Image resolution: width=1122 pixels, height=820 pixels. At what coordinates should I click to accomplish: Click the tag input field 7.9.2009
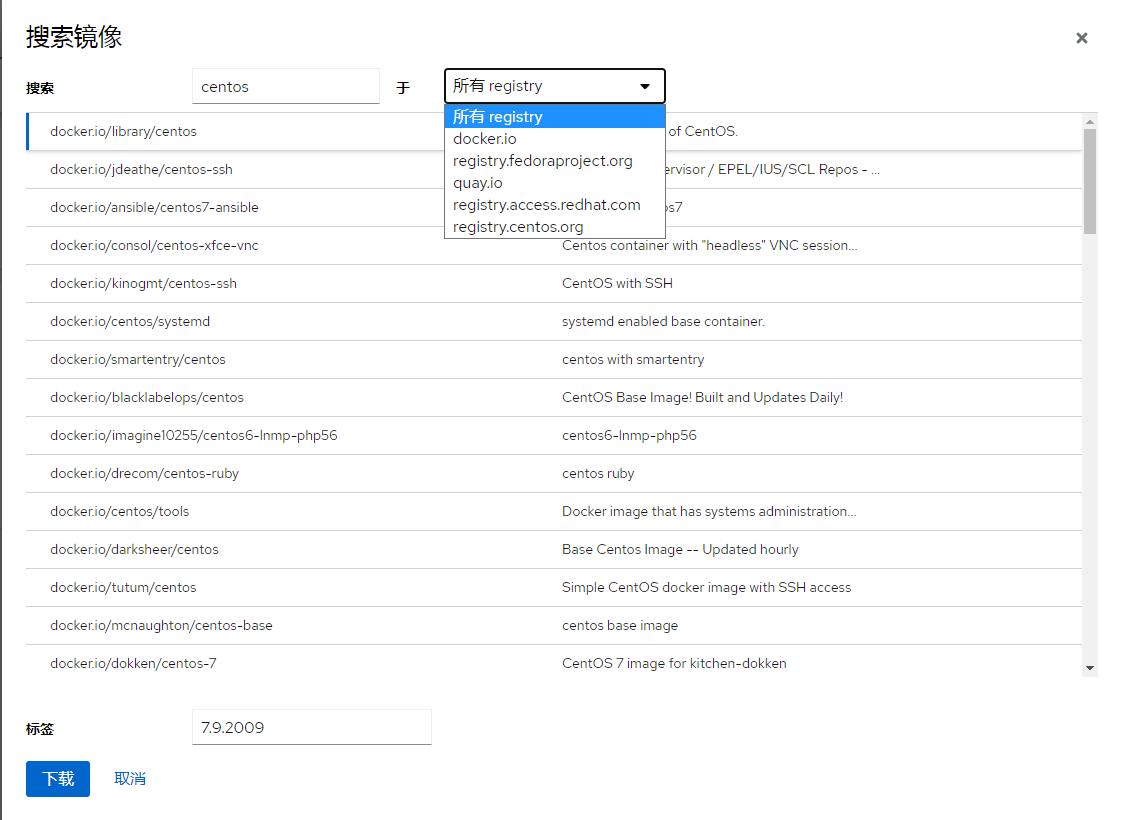(x=311, y=727)
